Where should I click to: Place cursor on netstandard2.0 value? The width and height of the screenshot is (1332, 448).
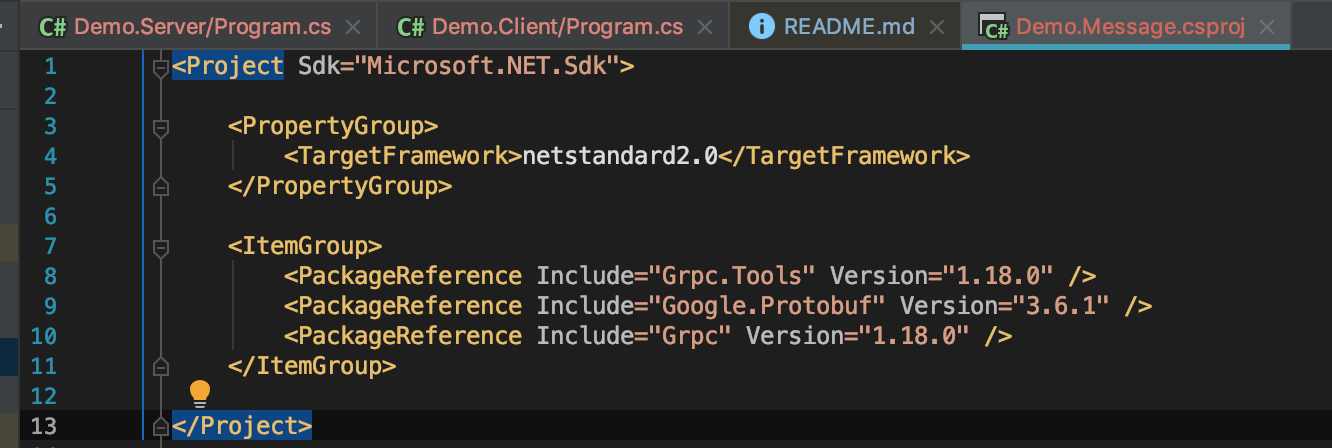(x=620, y=156)
